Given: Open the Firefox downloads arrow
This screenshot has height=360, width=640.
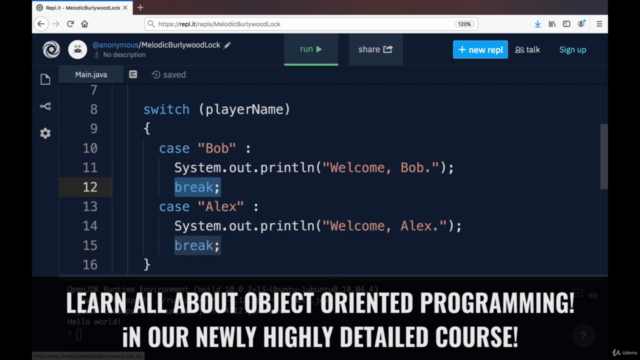Looking at the screenshot, I should pos(538,24).
